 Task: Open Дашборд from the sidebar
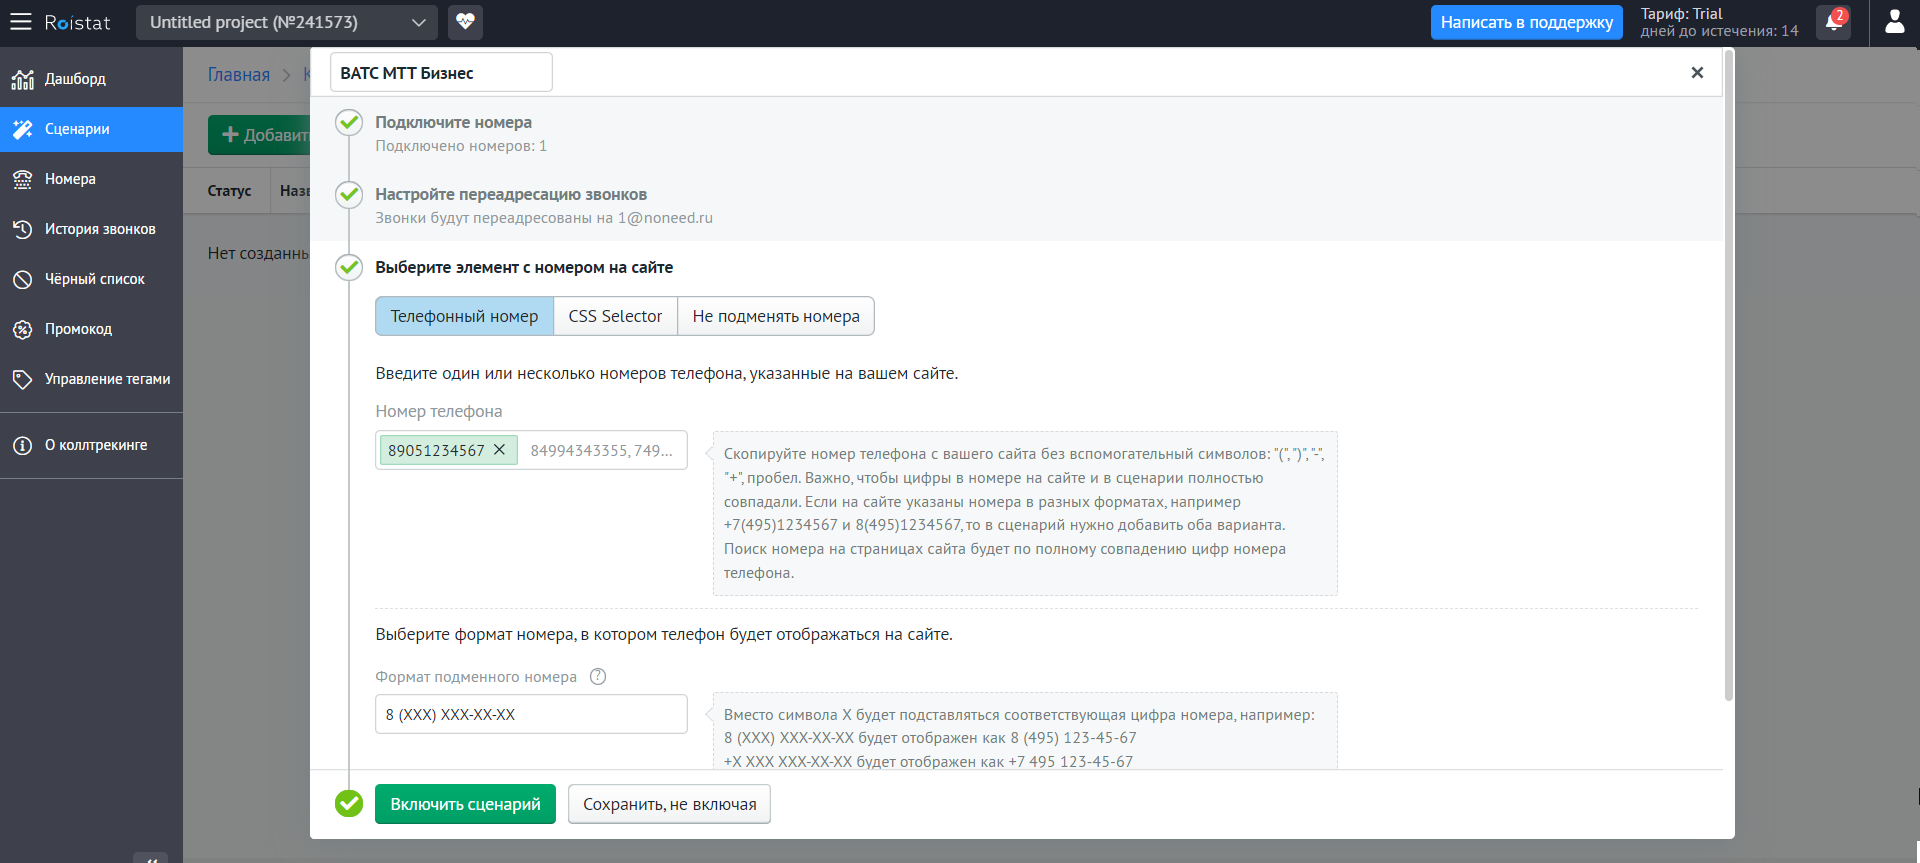75,79
